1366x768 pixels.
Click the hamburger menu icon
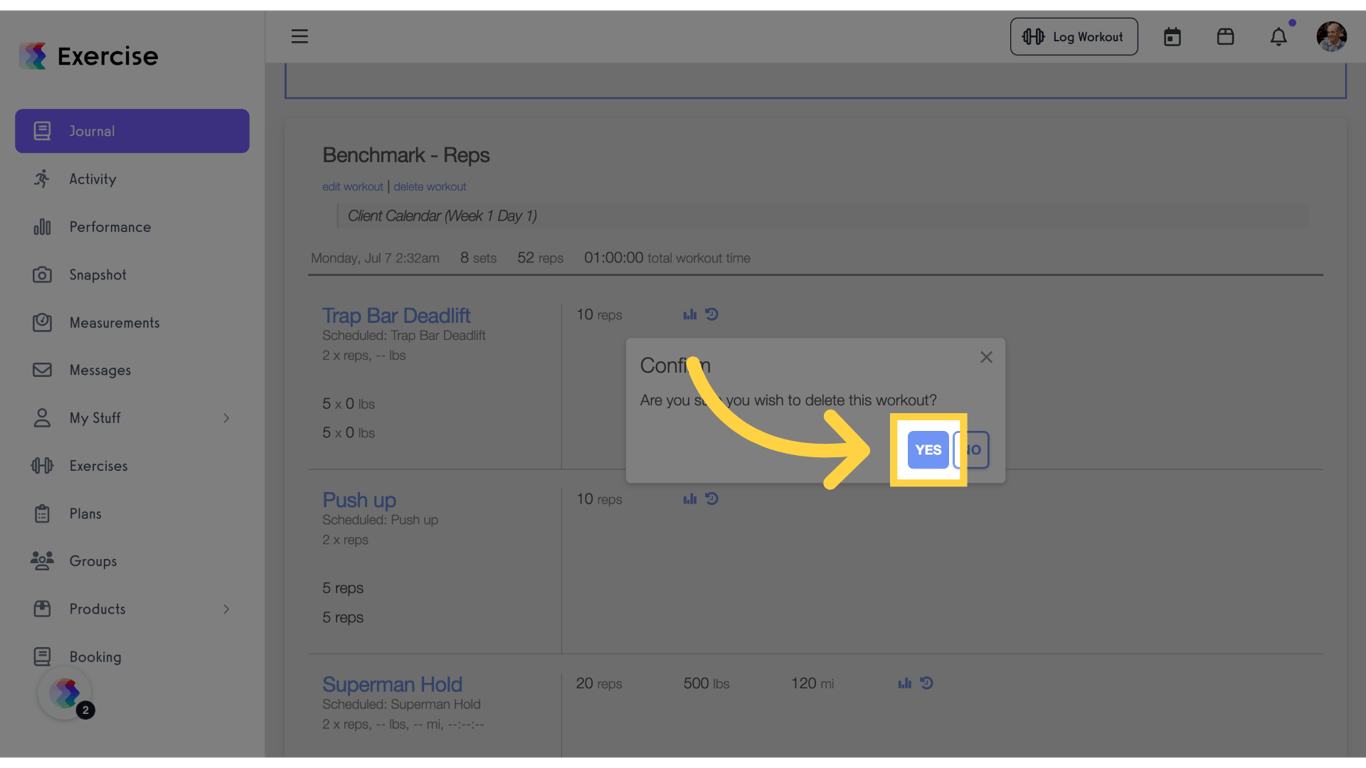[299, 37]
